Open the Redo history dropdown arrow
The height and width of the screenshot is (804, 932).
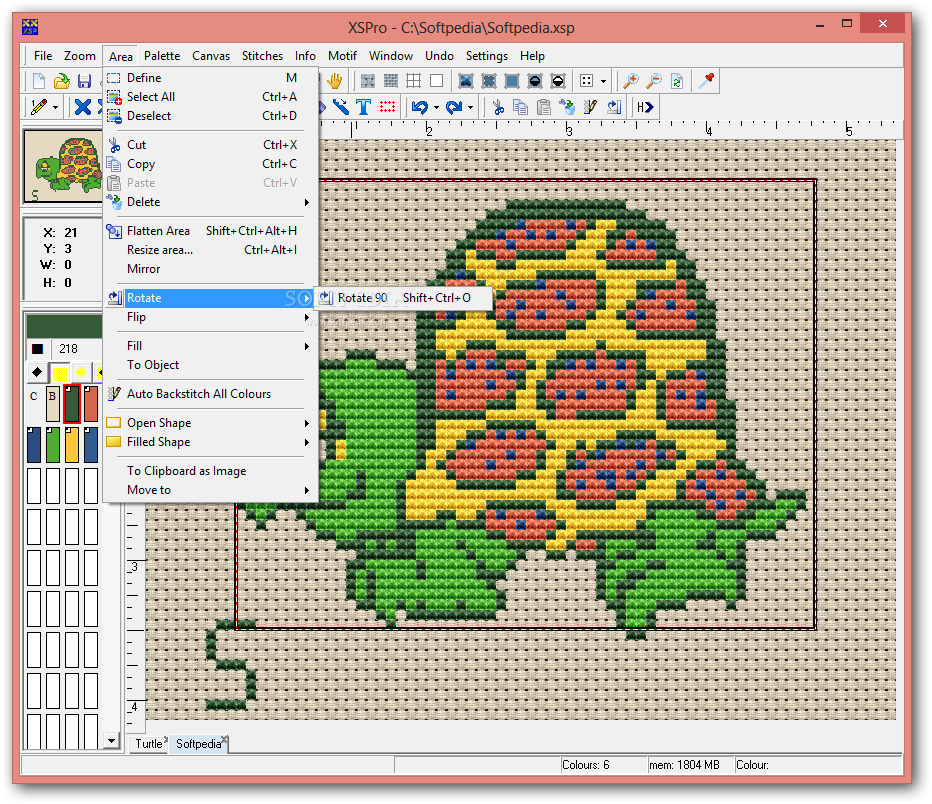coord(470,108)
